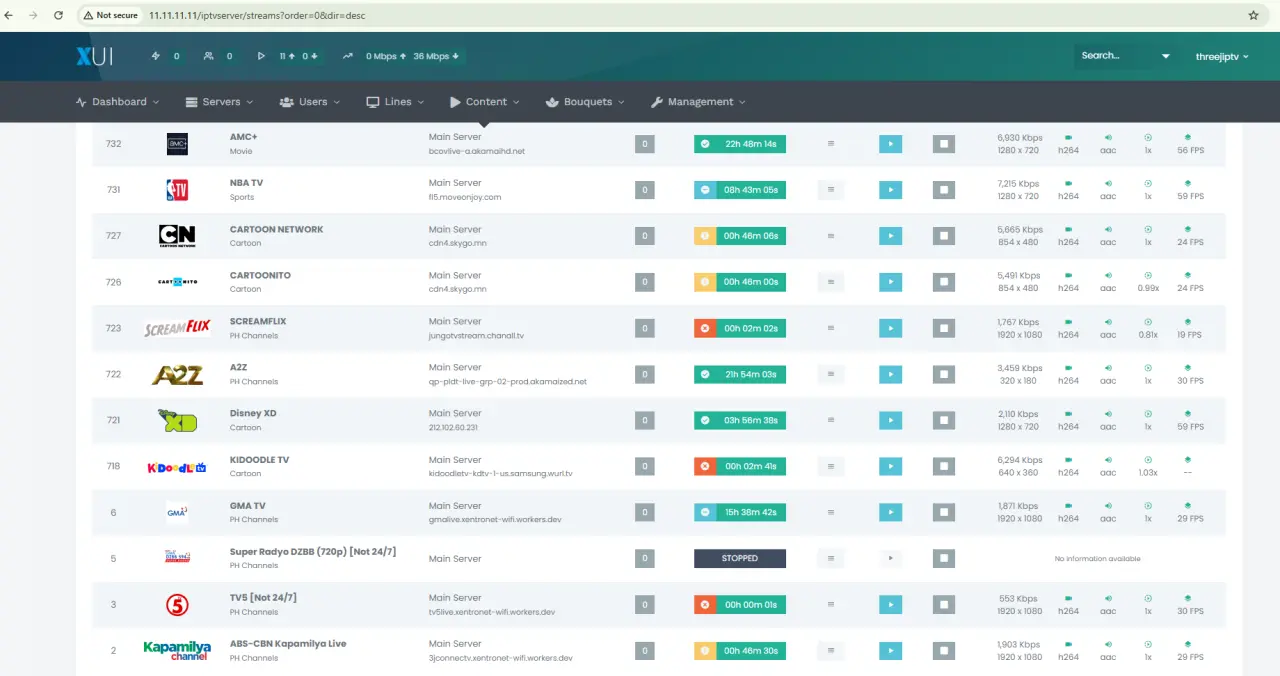Screen dimensions: 1280x676
Task: Click the AMC+ client count badge
Action: point(645,144)
